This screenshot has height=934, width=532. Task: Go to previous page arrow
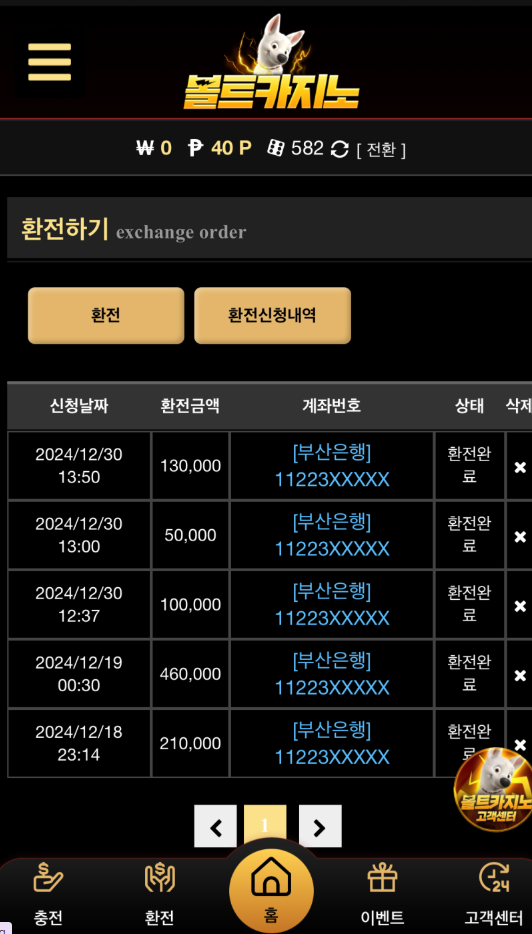coord(216,826)
